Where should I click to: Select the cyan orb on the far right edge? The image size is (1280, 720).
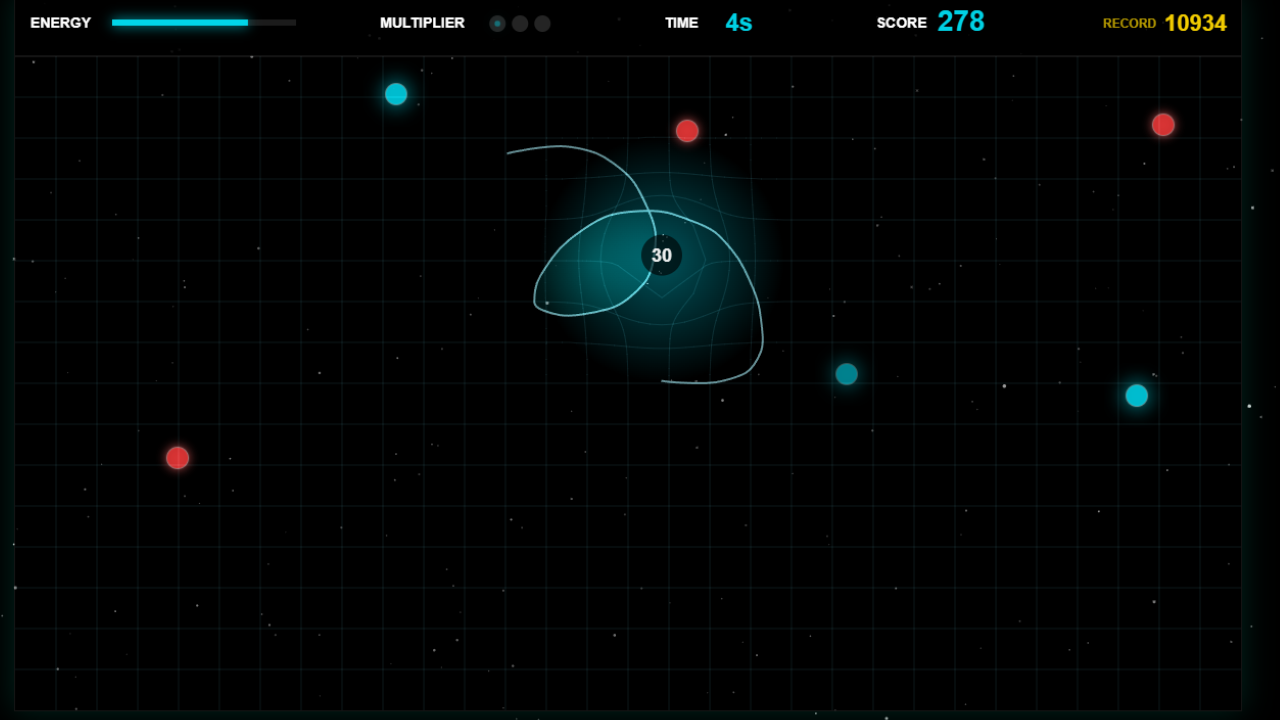1136,395
